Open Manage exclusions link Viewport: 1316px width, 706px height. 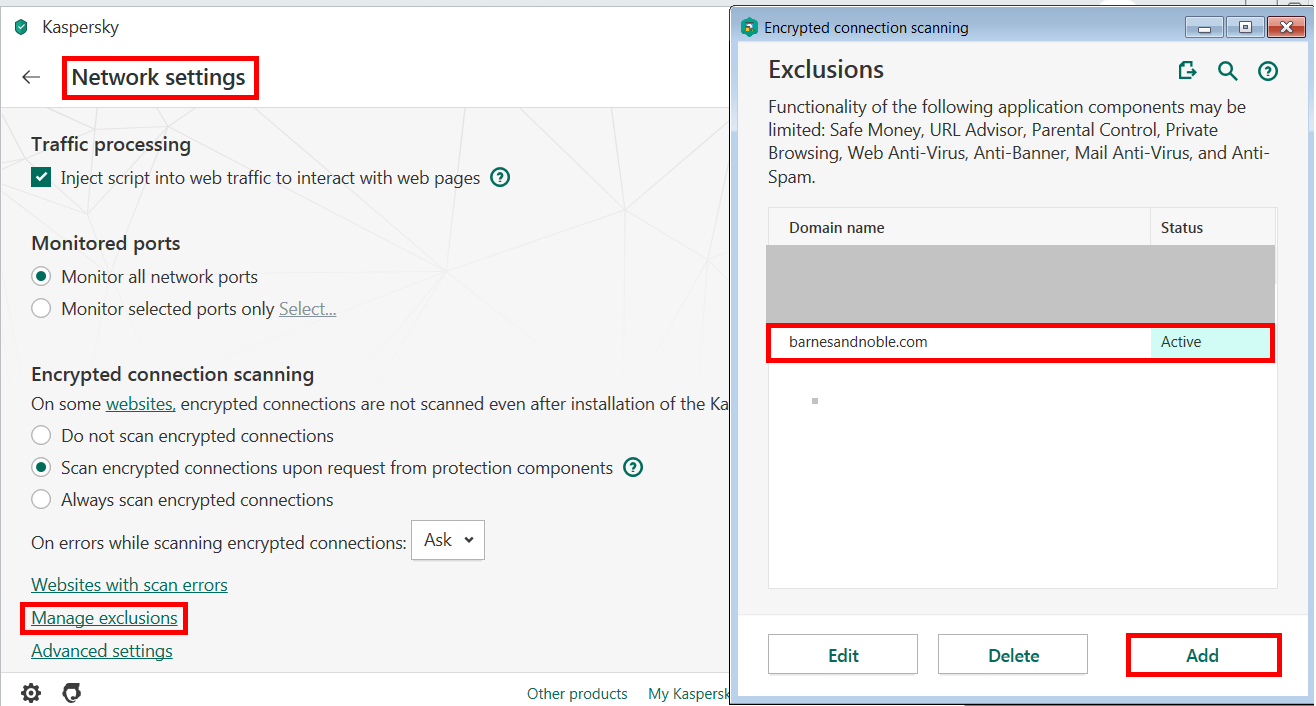point(104,618)
